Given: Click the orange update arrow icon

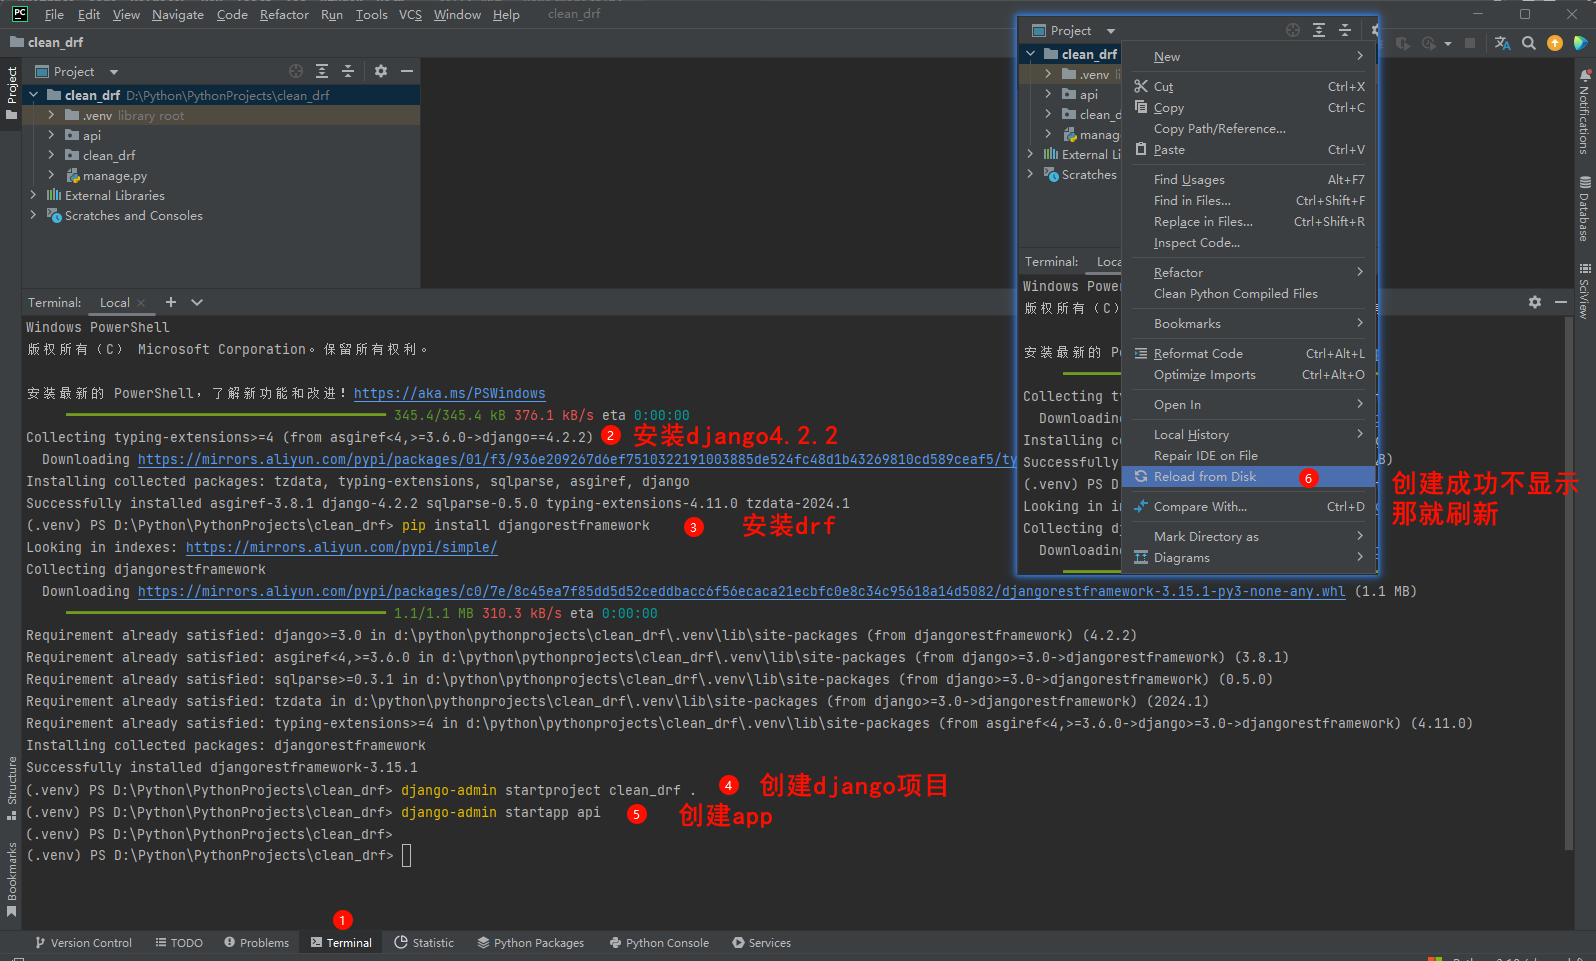Looking at the screenshot, I should click(x=1555, y=43).
